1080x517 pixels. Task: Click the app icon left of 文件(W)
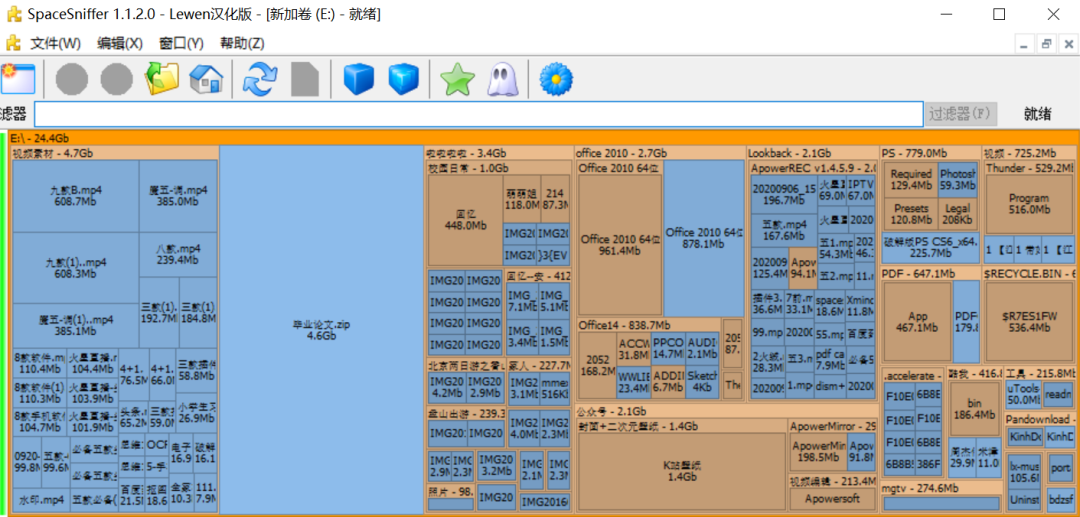tap(13, 43)
